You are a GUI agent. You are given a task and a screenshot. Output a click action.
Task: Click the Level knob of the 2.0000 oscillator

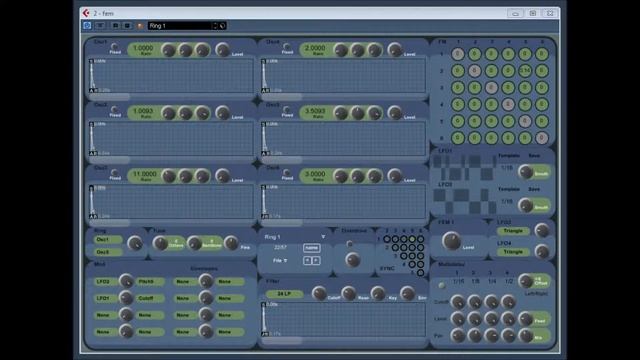(395, 50)
